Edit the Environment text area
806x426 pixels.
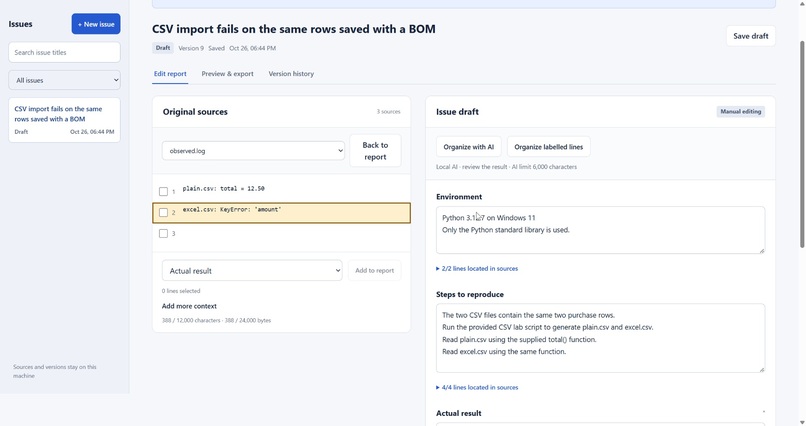tap(600, 230)
